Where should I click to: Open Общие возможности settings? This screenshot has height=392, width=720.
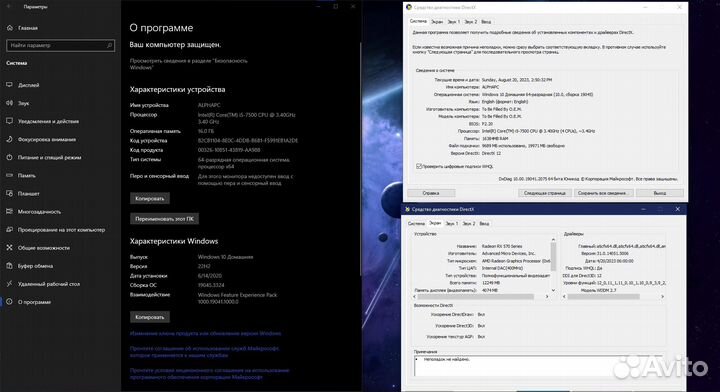tap(38, 247)
